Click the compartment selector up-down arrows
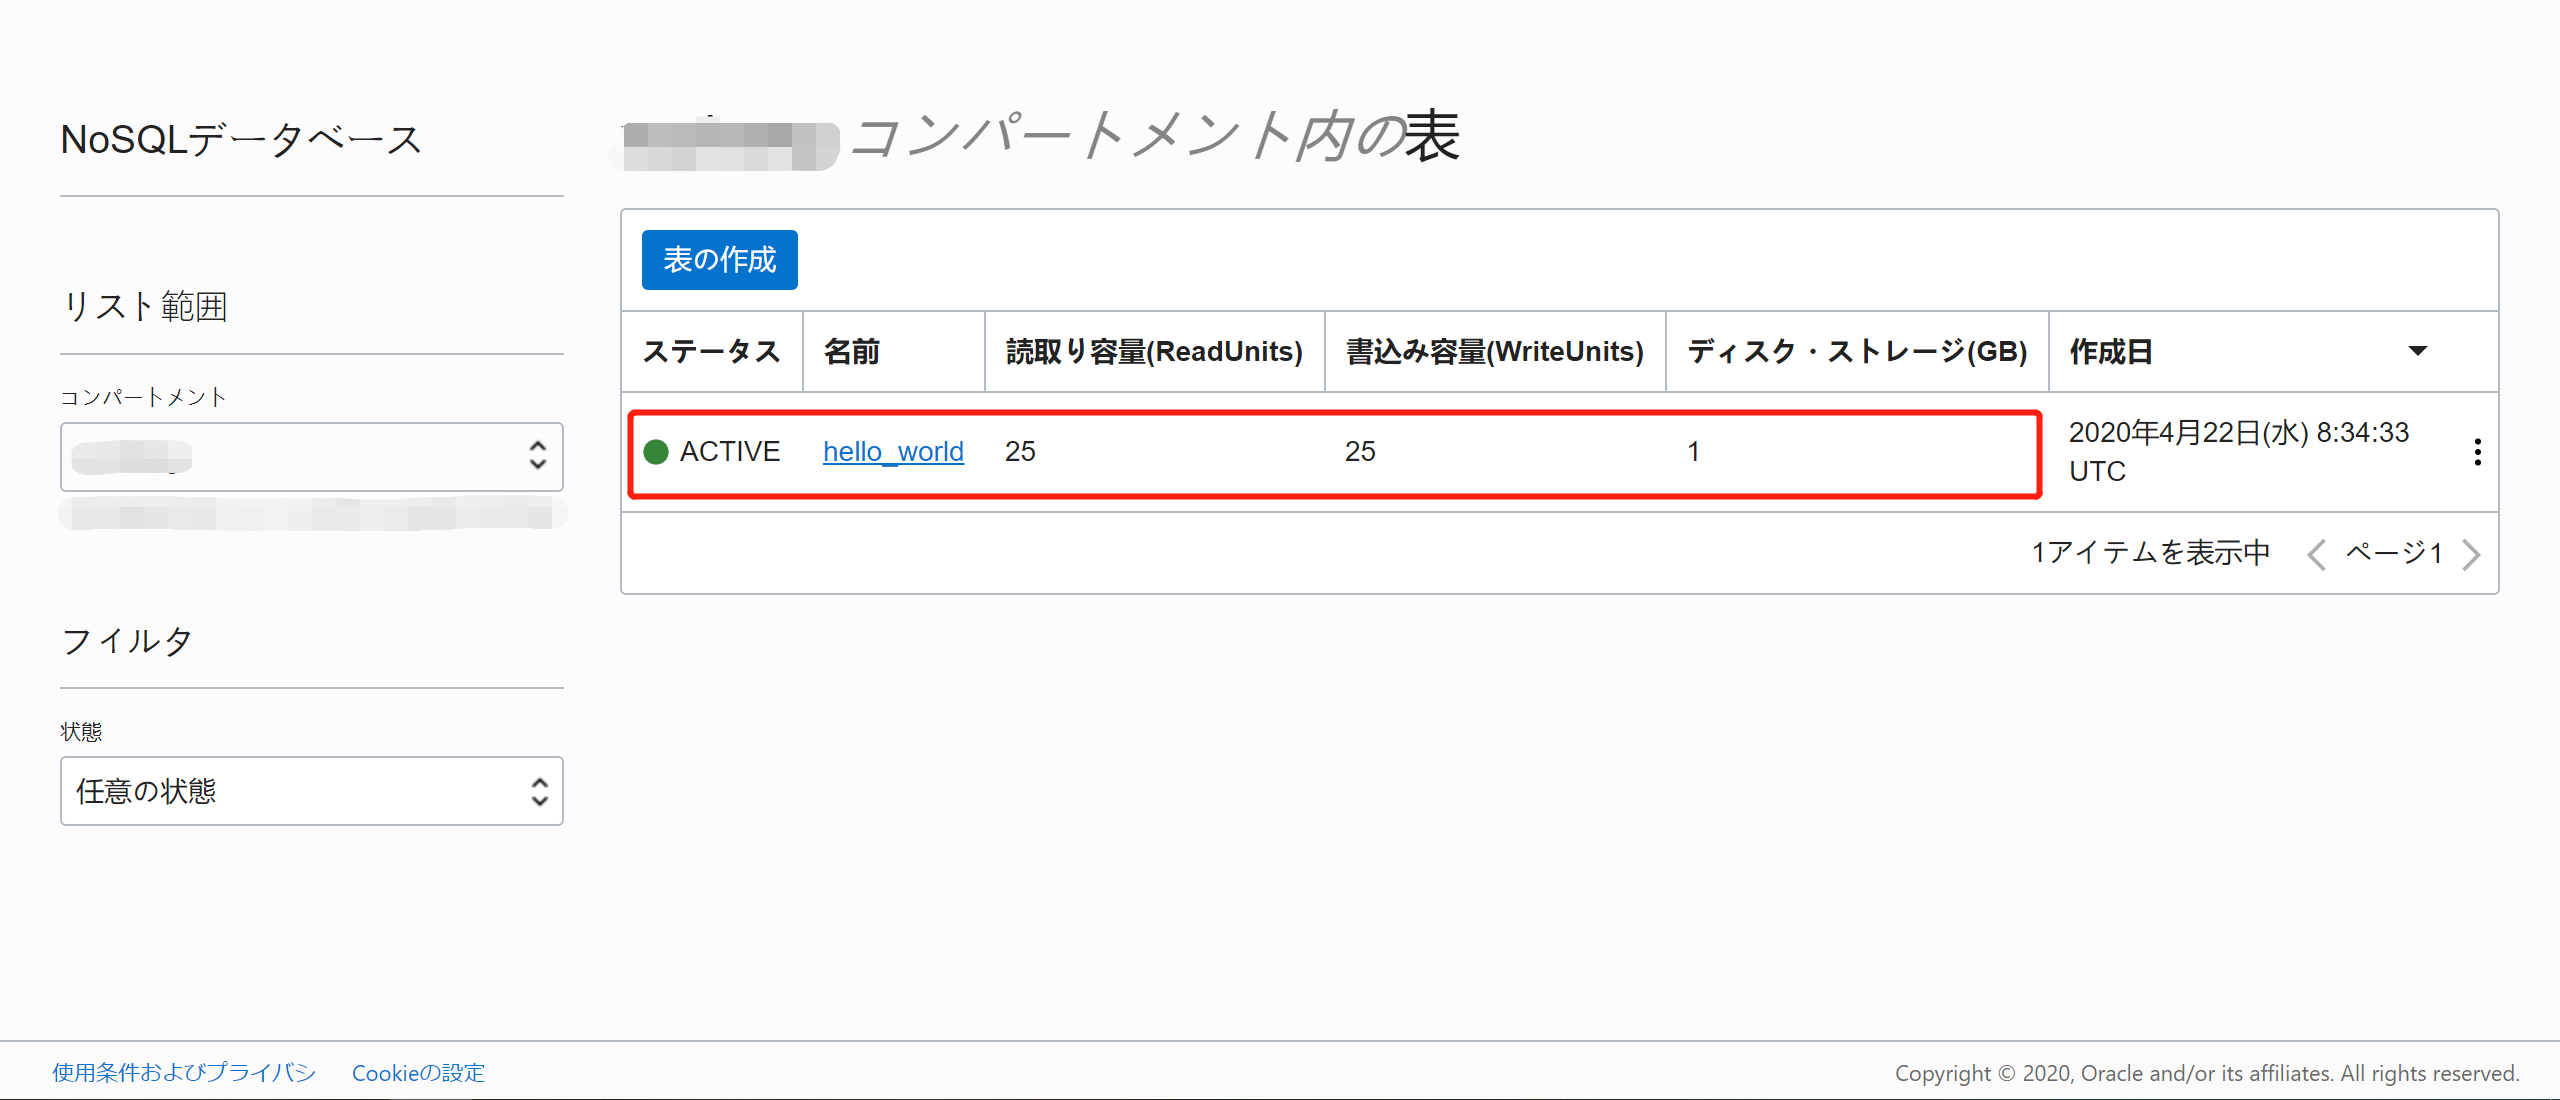 pos(537,456)
